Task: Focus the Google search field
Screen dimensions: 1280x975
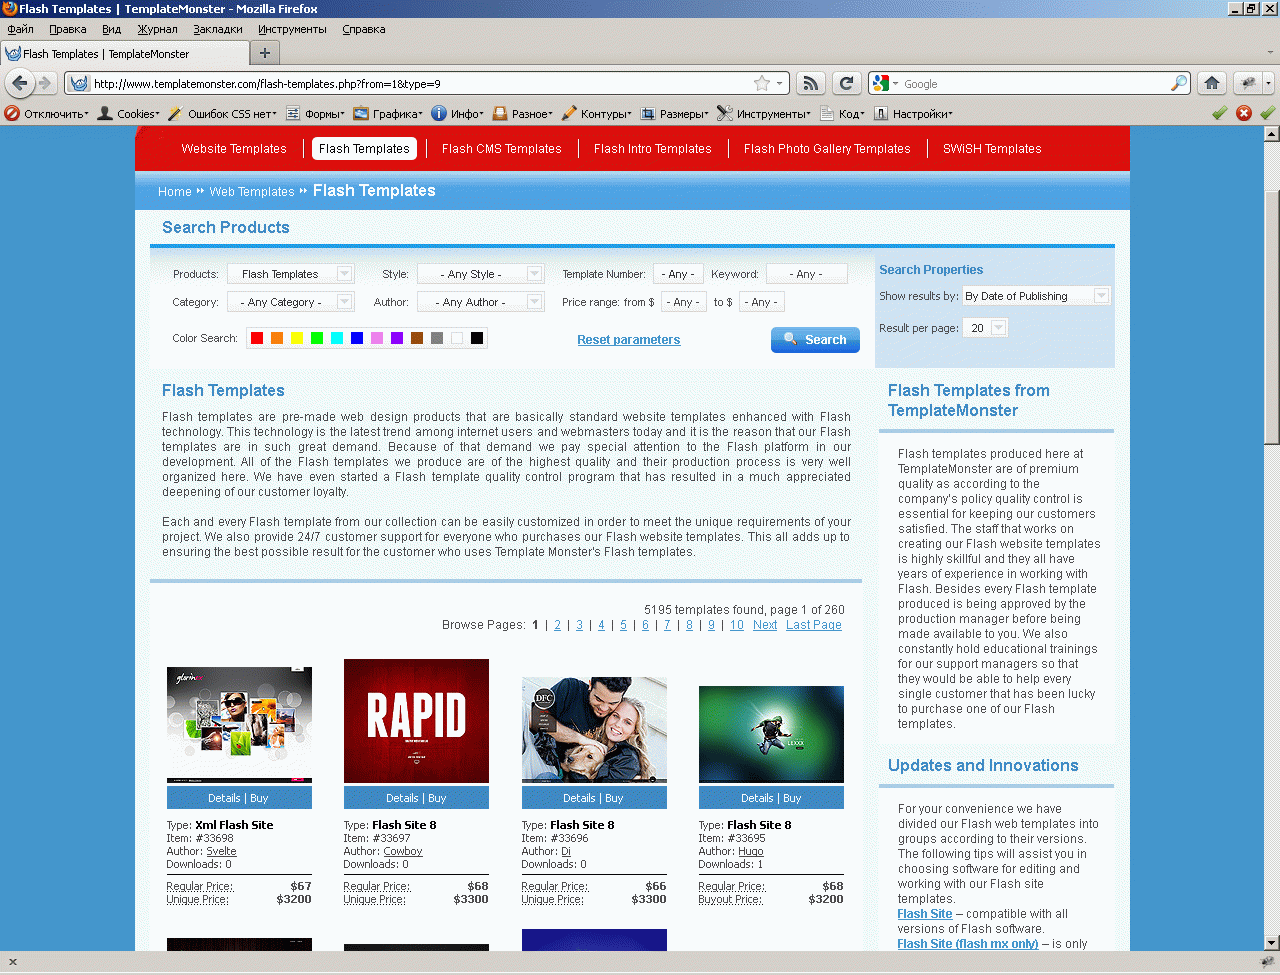Action: click(x=1034, y=84)
